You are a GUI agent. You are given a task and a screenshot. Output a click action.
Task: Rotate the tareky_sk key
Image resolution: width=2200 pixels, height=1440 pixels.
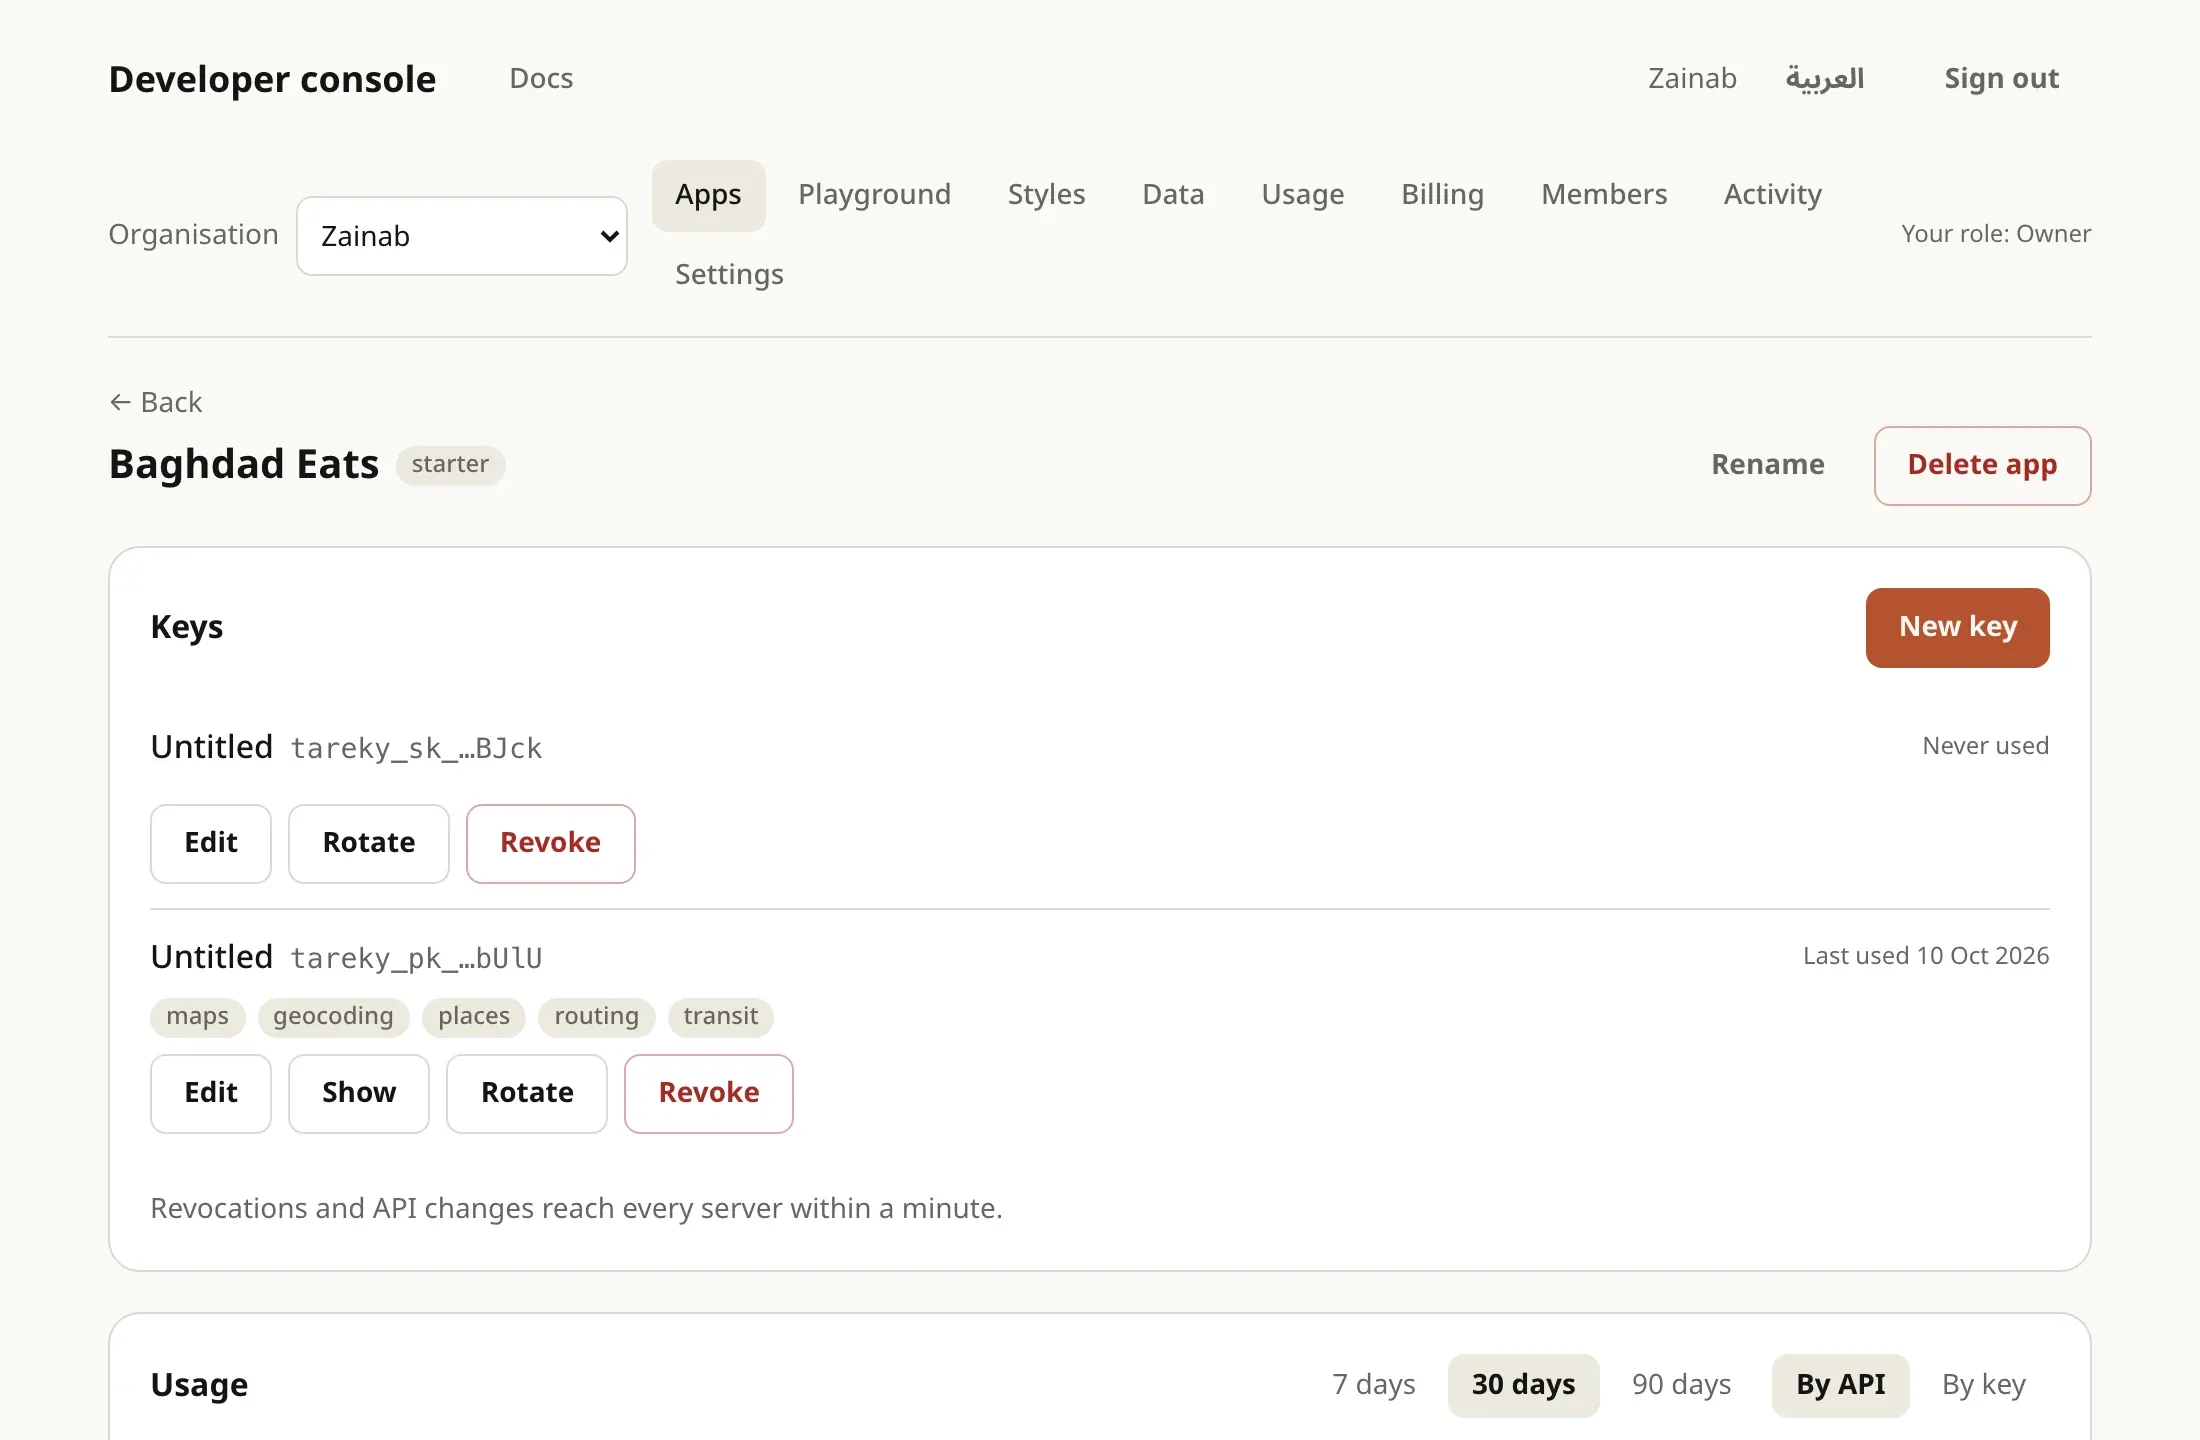(x=369, y=844)
